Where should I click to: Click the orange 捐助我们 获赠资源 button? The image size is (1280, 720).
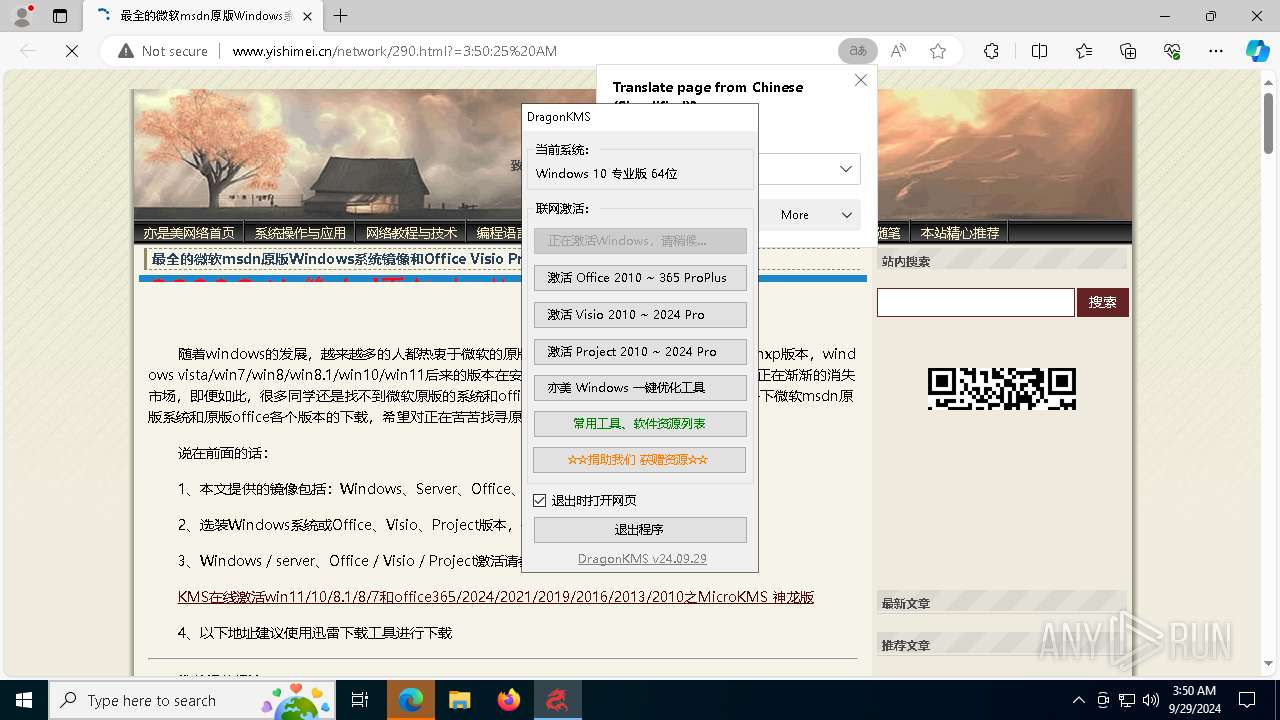(640, 460)
